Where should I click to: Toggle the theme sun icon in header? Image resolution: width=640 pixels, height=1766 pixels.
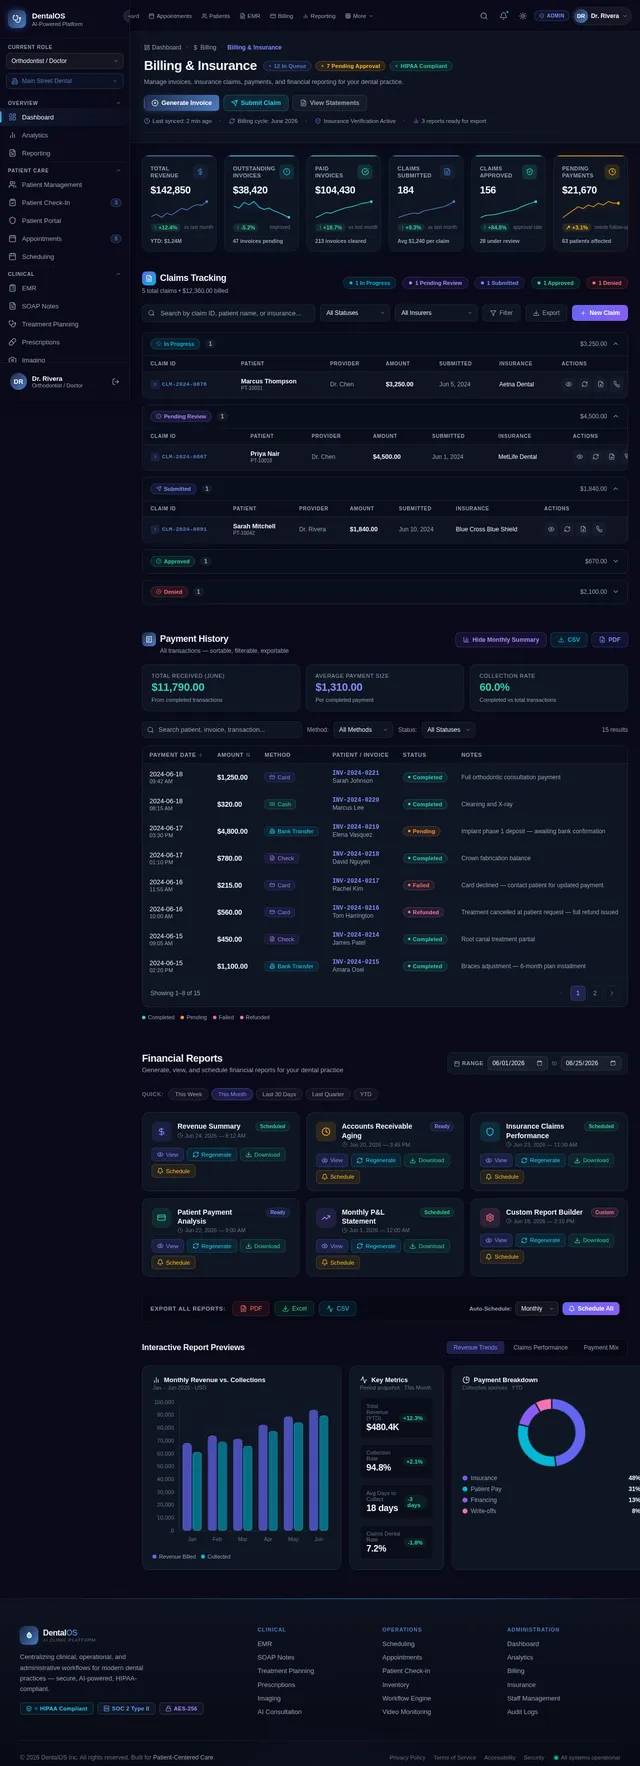pos(522,16)
